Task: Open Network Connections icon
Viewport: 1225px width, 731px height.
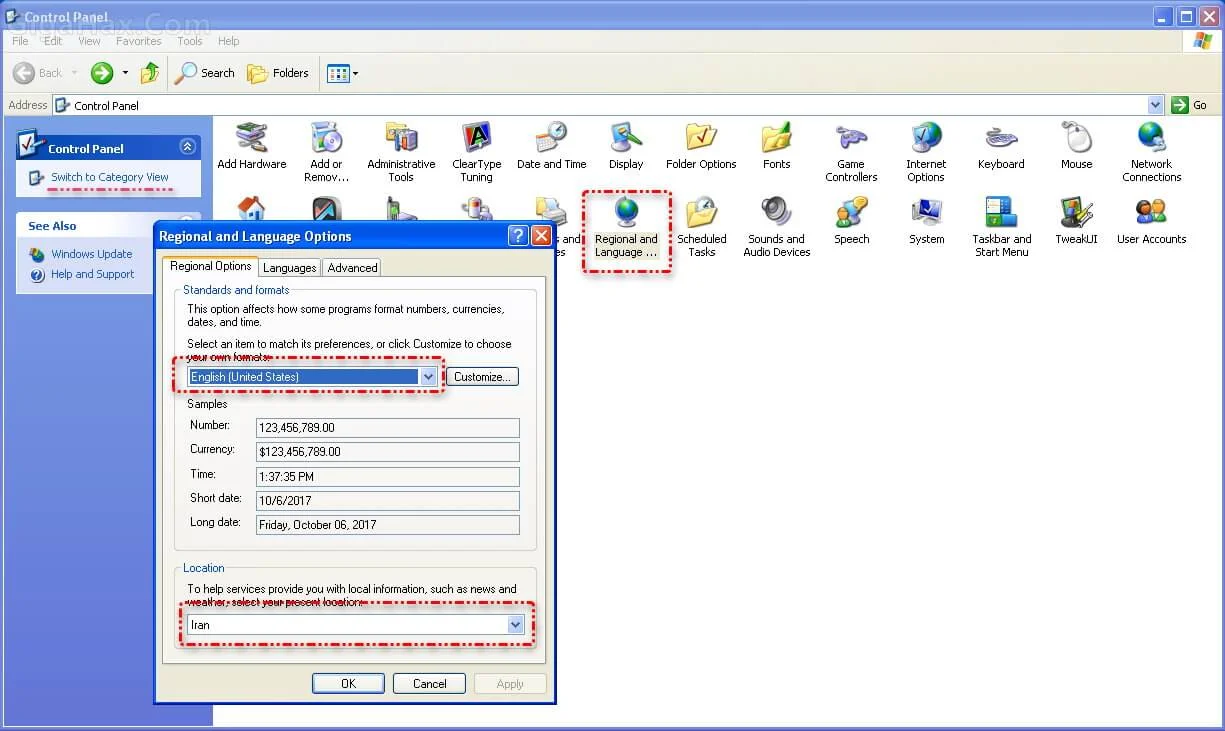Action: tap(1151, 139)
